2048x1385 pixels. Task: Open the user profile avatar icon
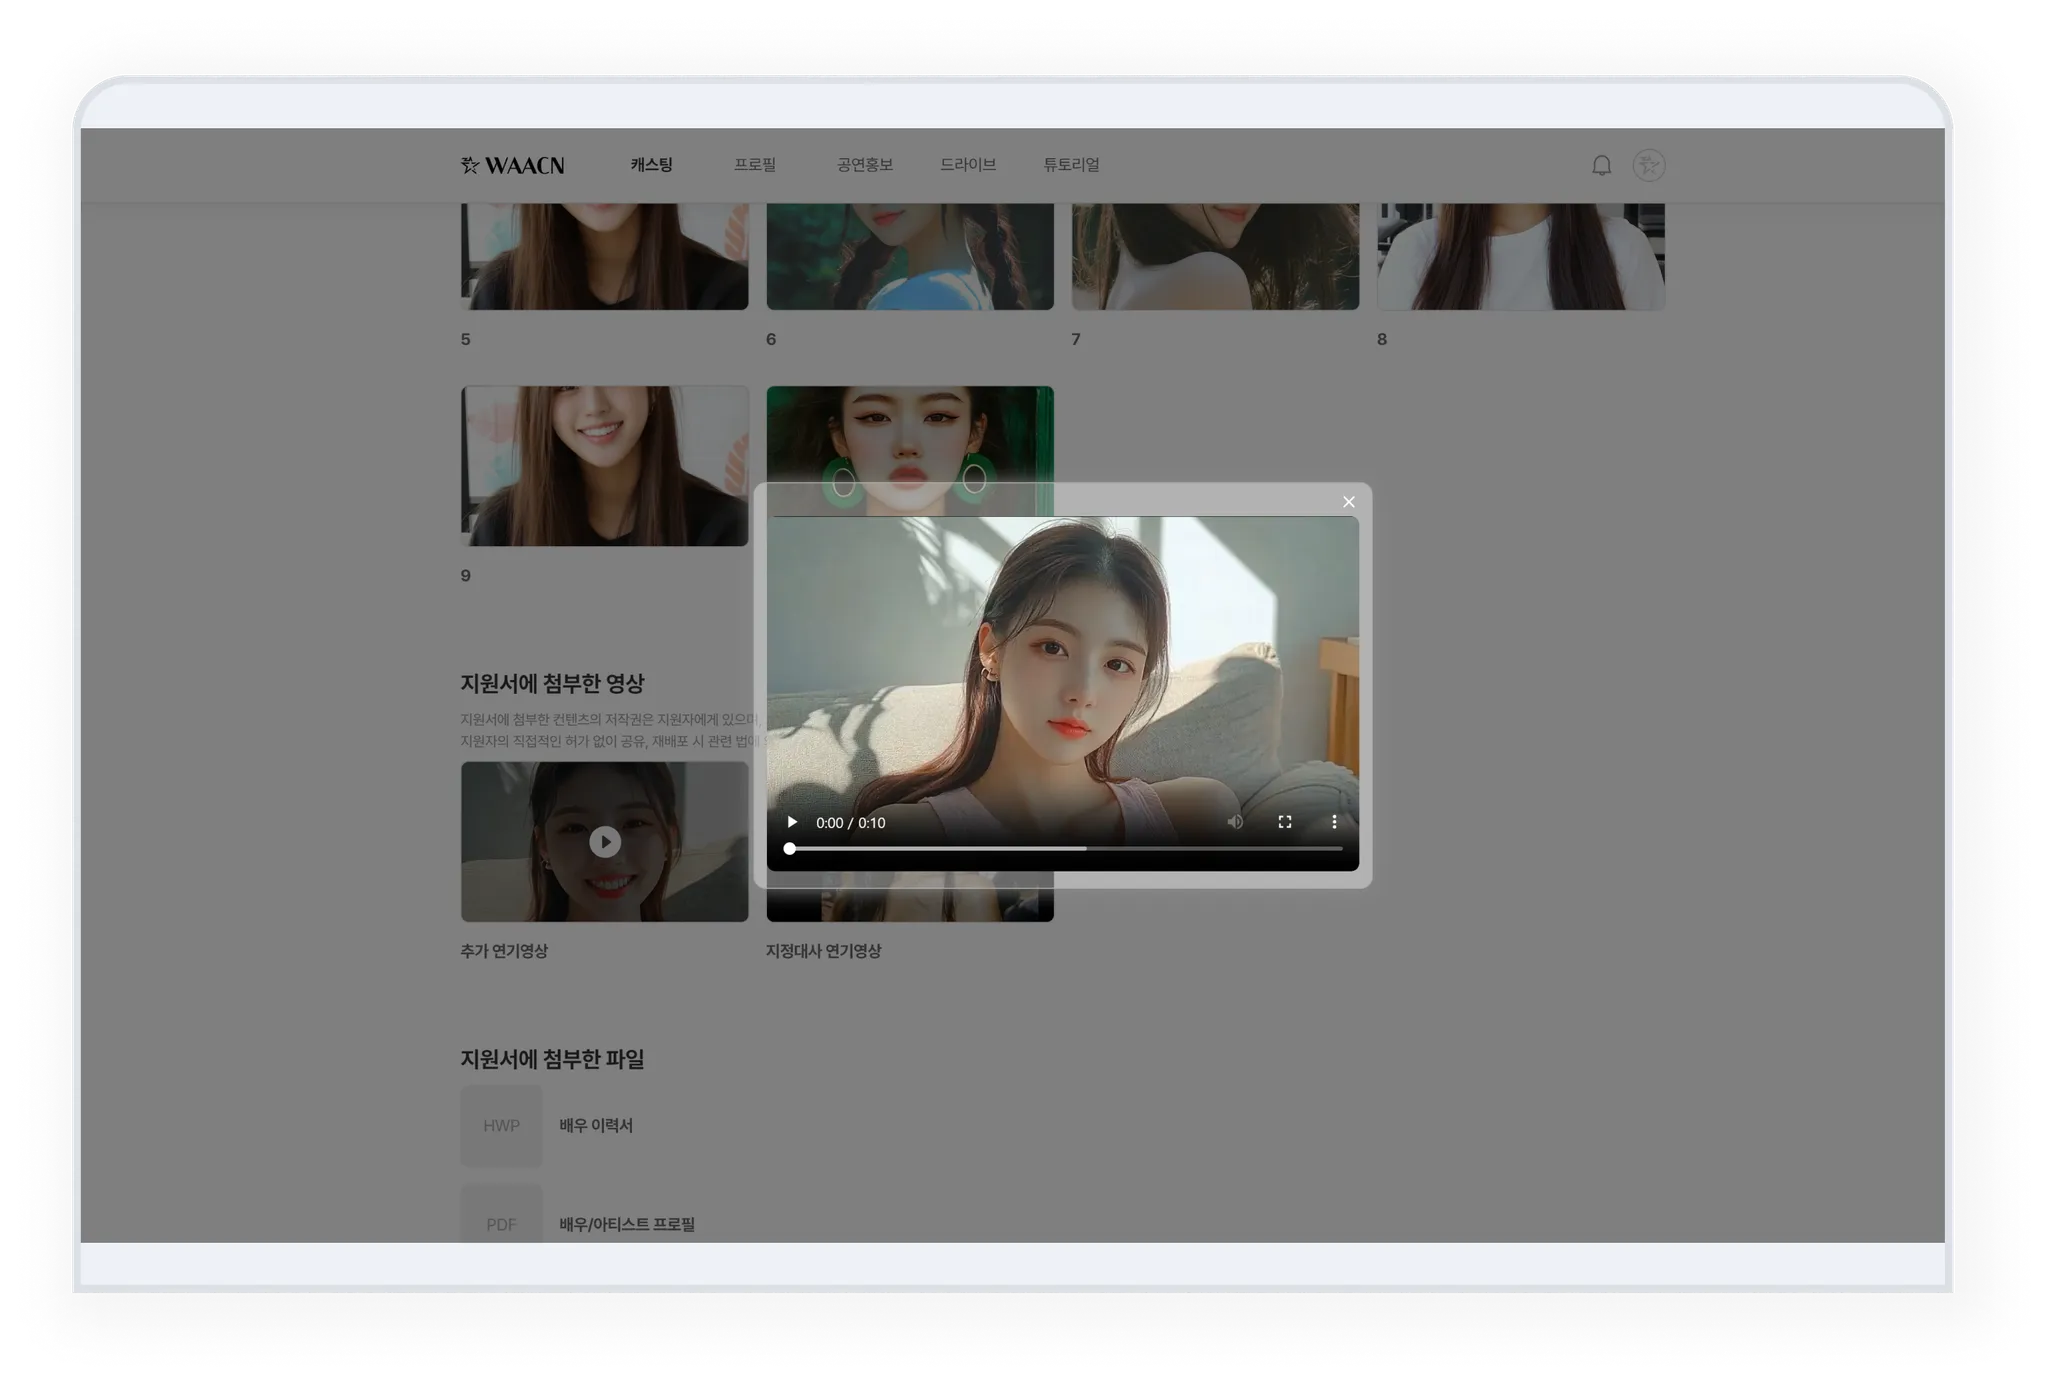[x=1648, y=166]
